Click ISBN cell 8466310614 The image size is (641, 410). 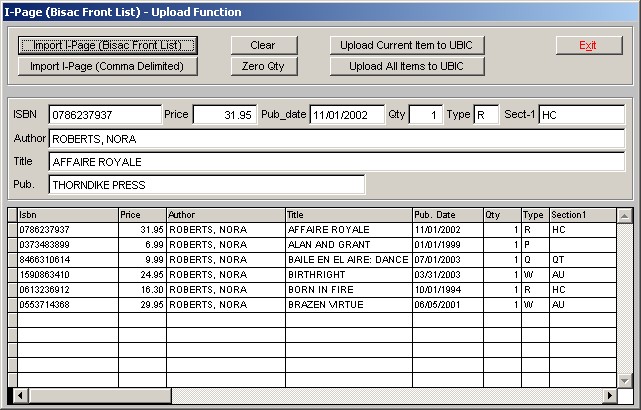pyautogui.click(x=68, y=260)
